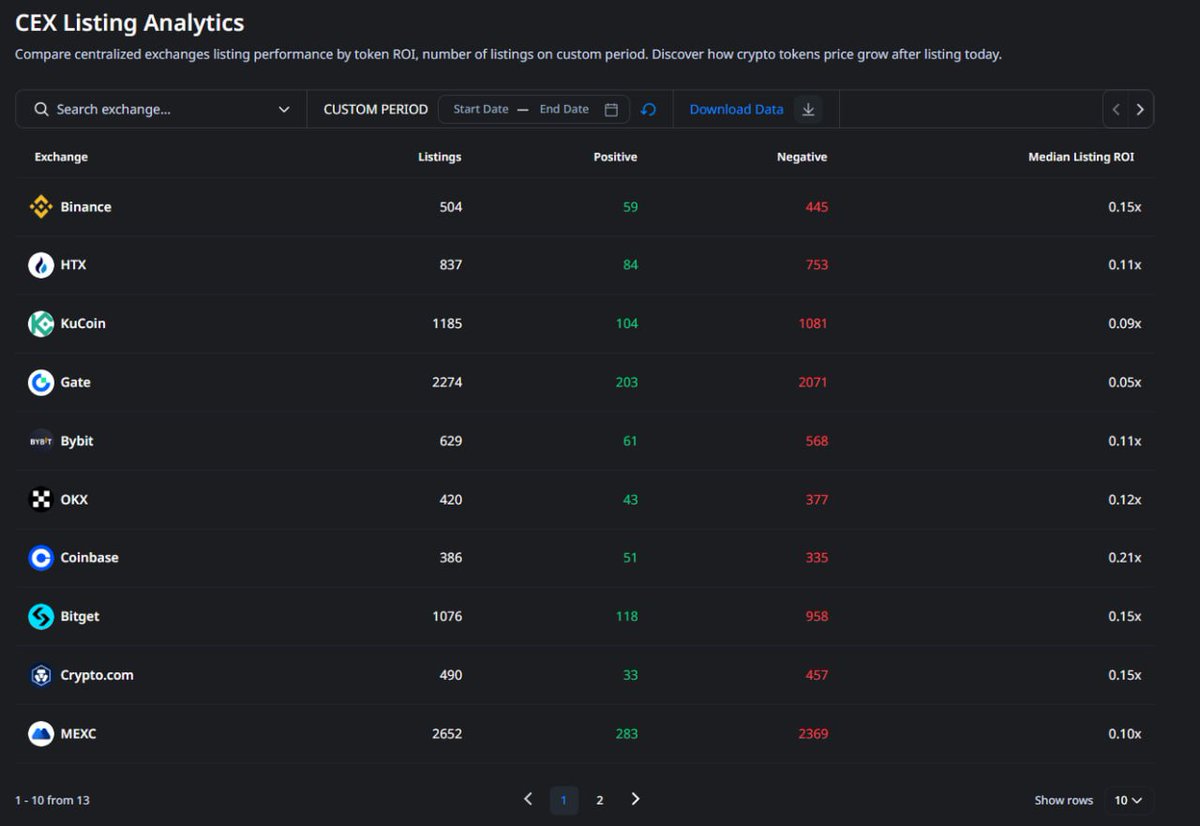Click the Binance exchange logo icon

41,207
